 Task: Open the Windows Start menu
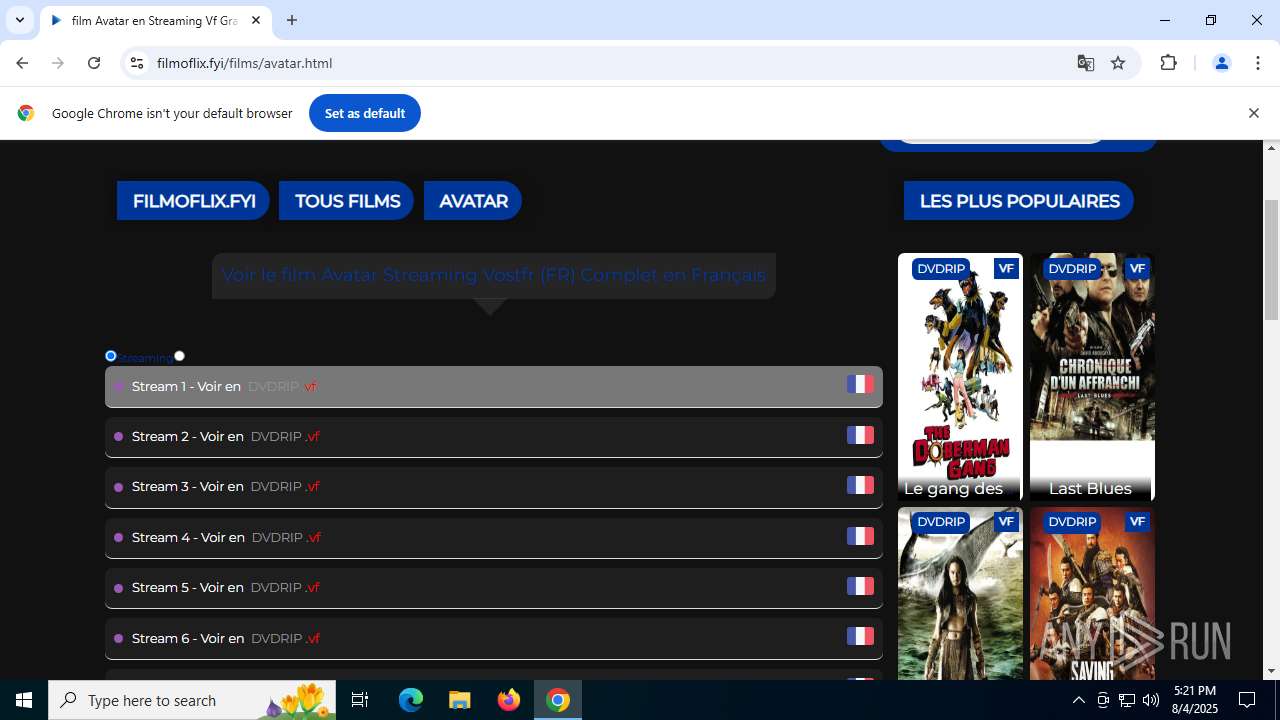coord(24,700)
